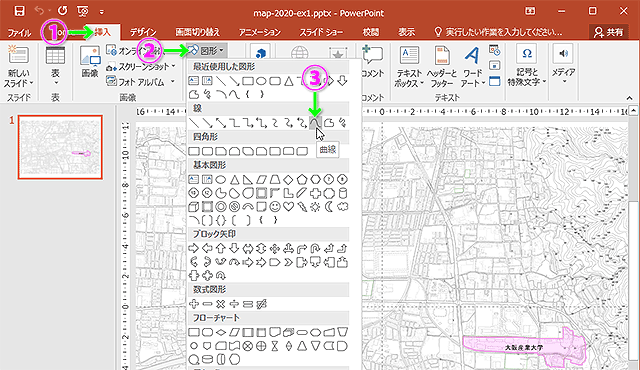Switch to the デザイン tab

[143, 32]
